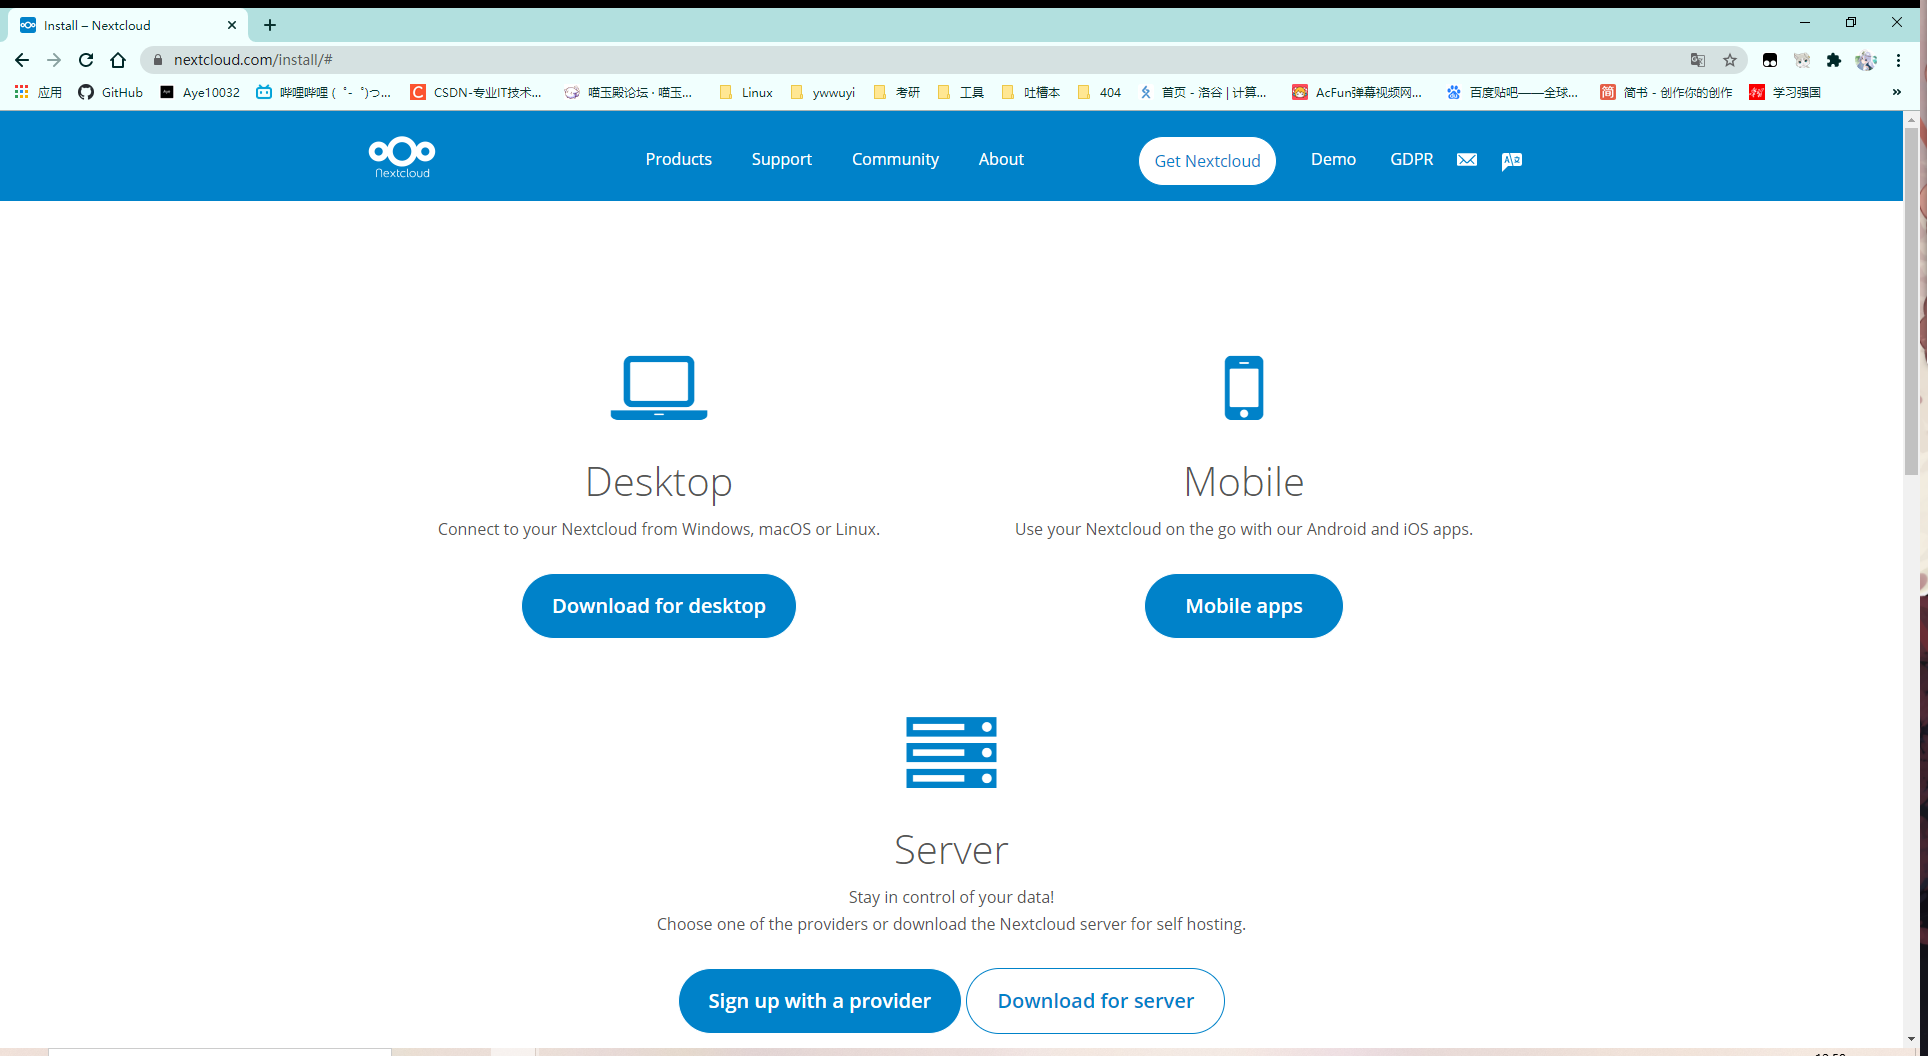Click the Desktop heading

tap(659, 482)
